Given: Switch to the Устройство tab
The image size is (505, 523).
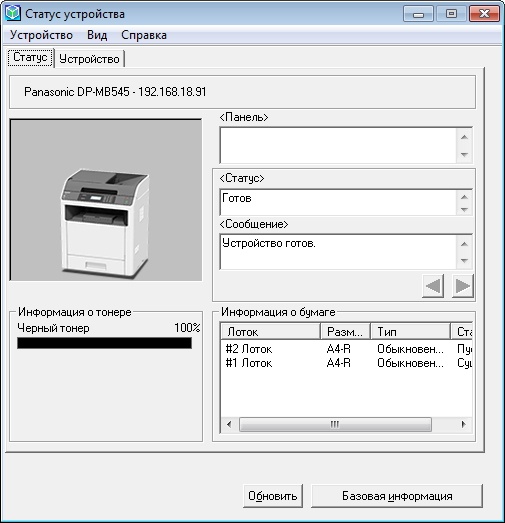Looking at the screenshot, I should point(89,59).
